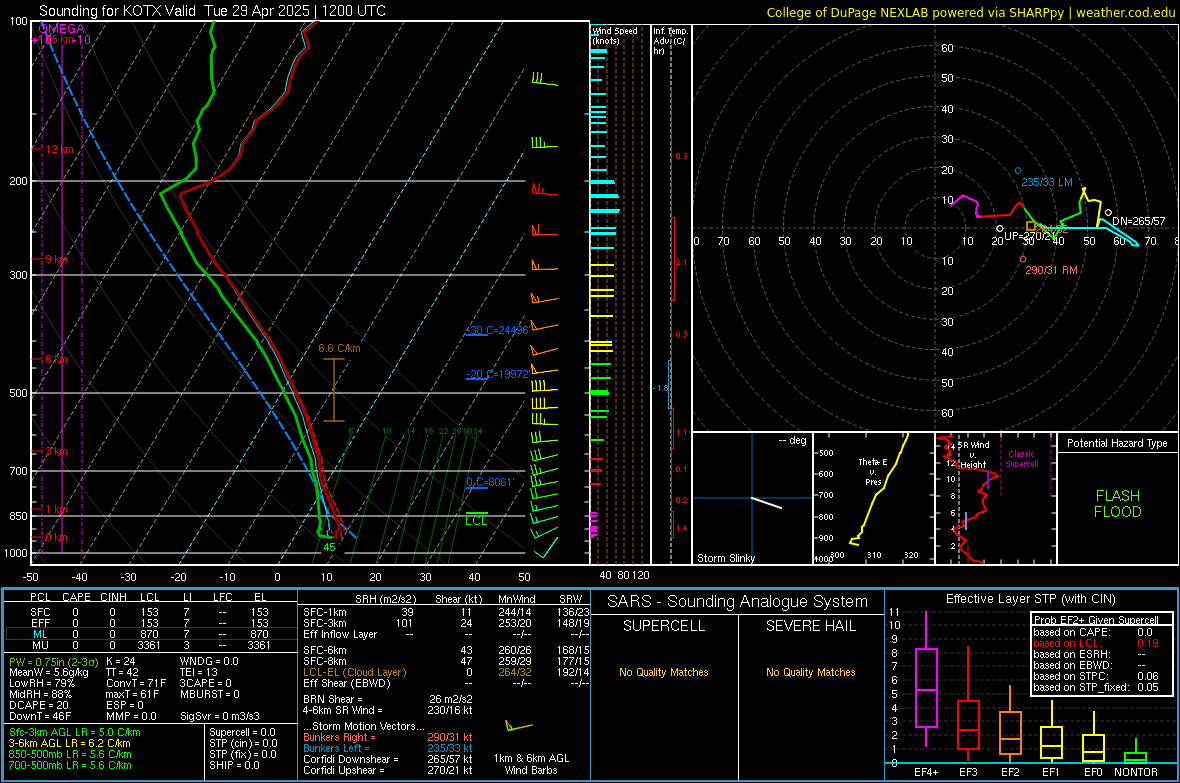
Task: Click the 12 km height marker
Action: pos(60,149)
